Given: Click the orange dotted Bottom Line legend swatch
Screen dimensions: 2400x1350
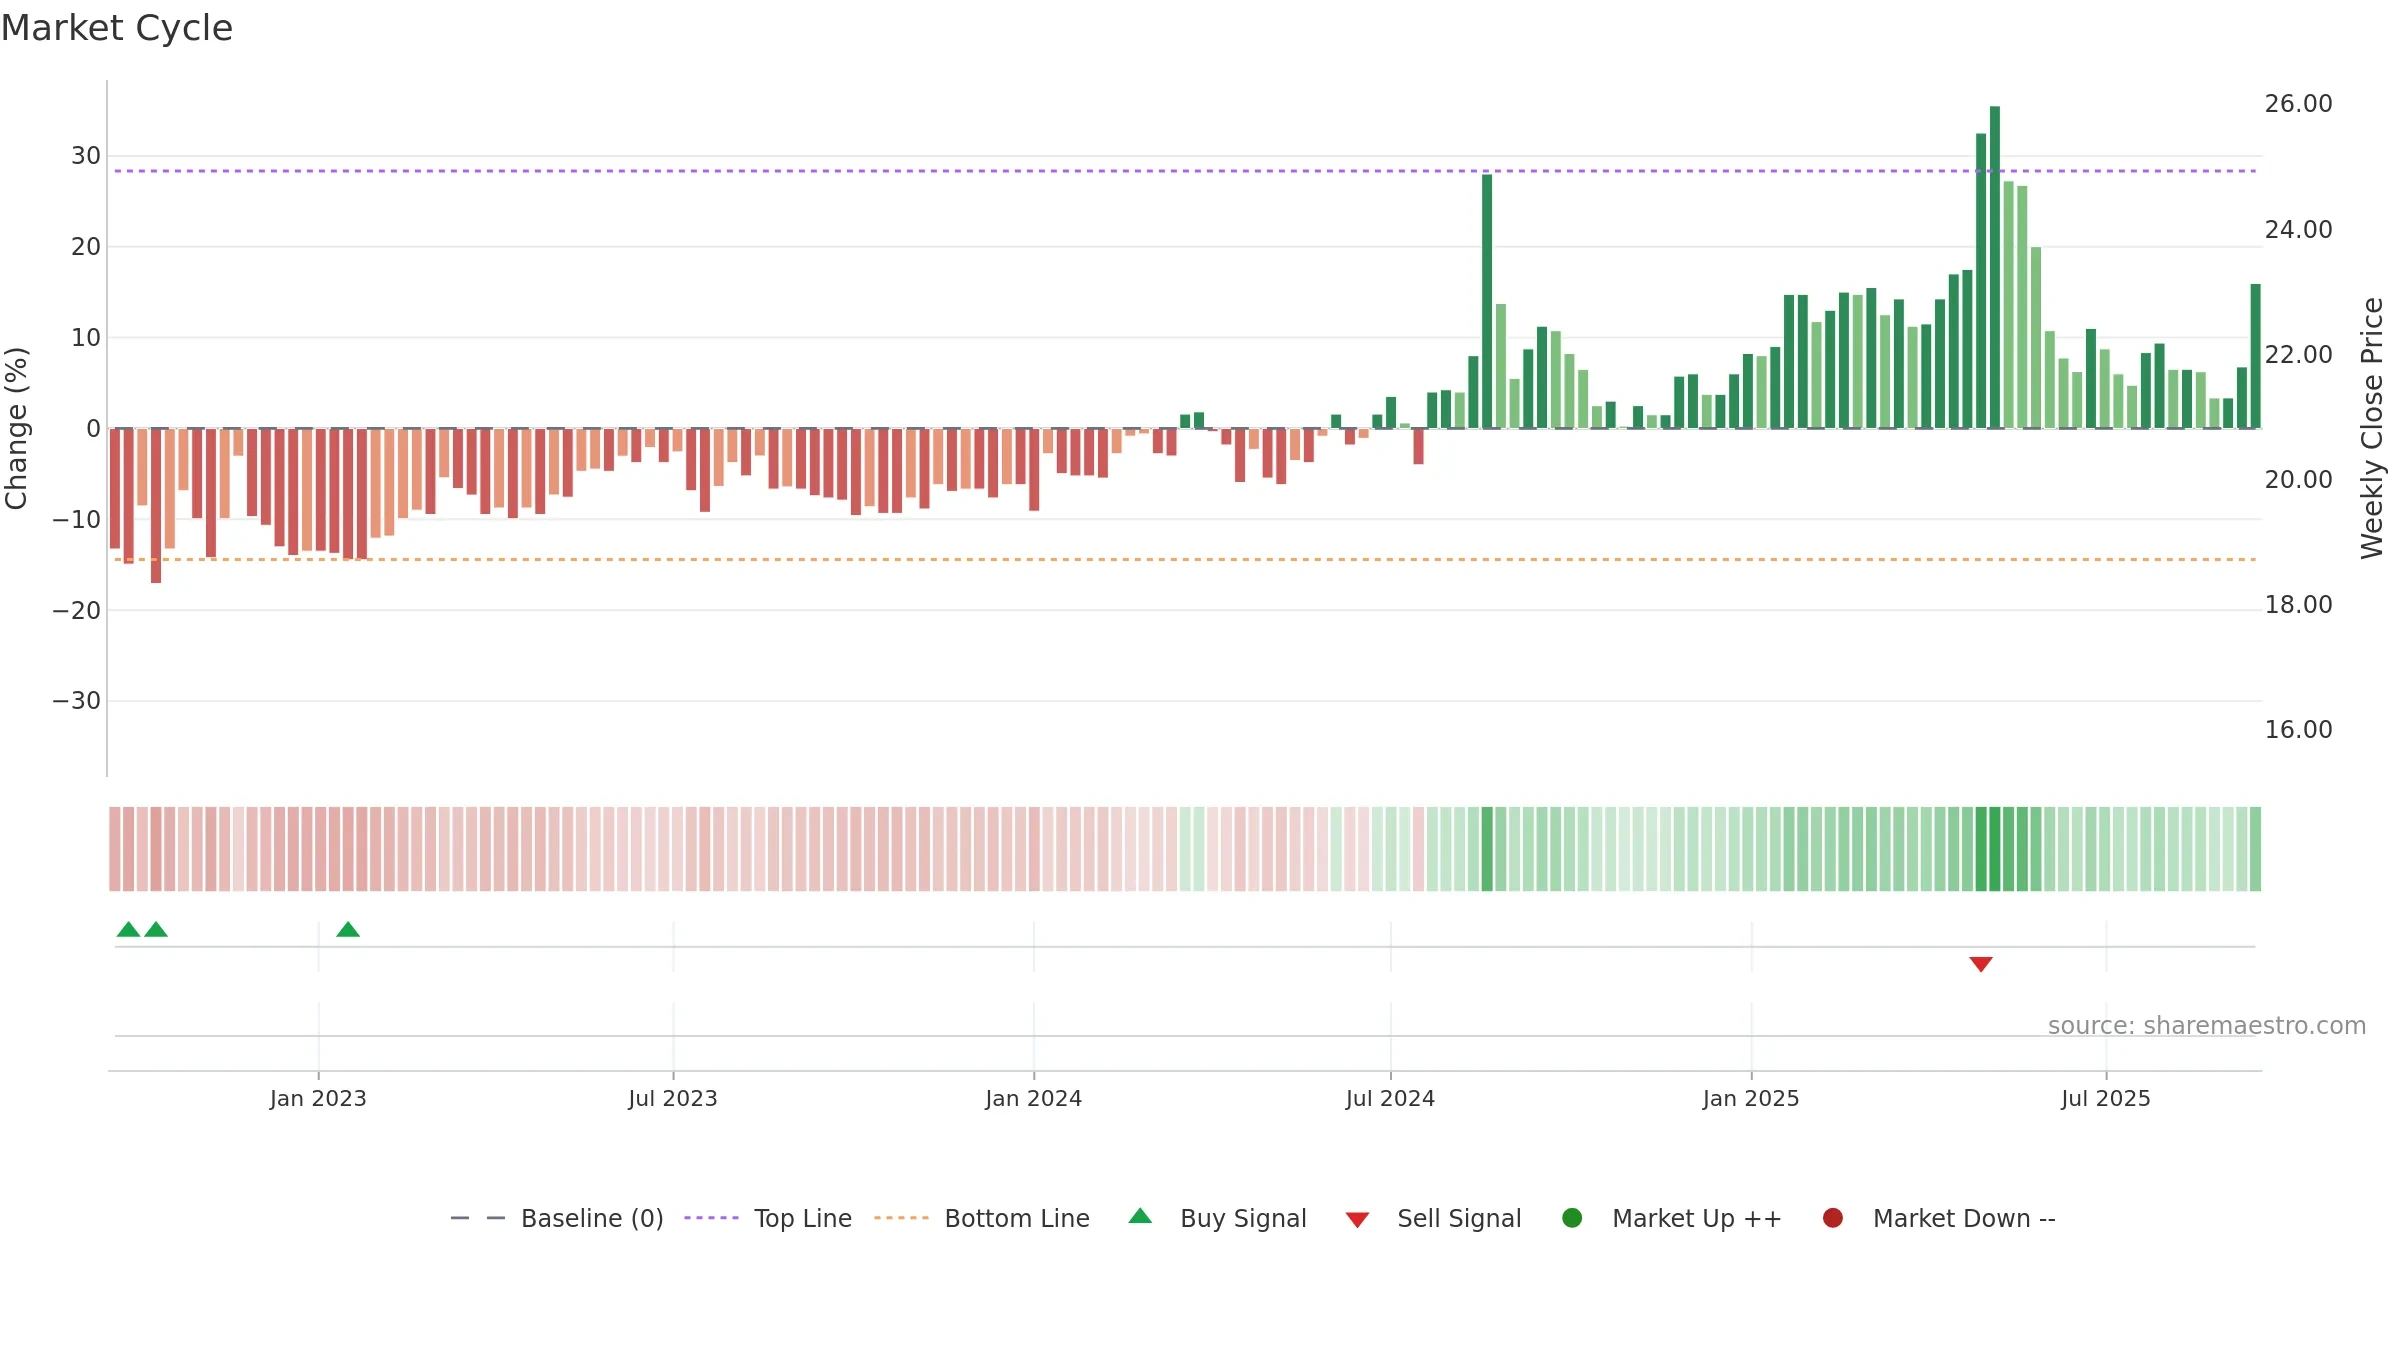Looking at the screenshot, I should tap(901, 1218).
